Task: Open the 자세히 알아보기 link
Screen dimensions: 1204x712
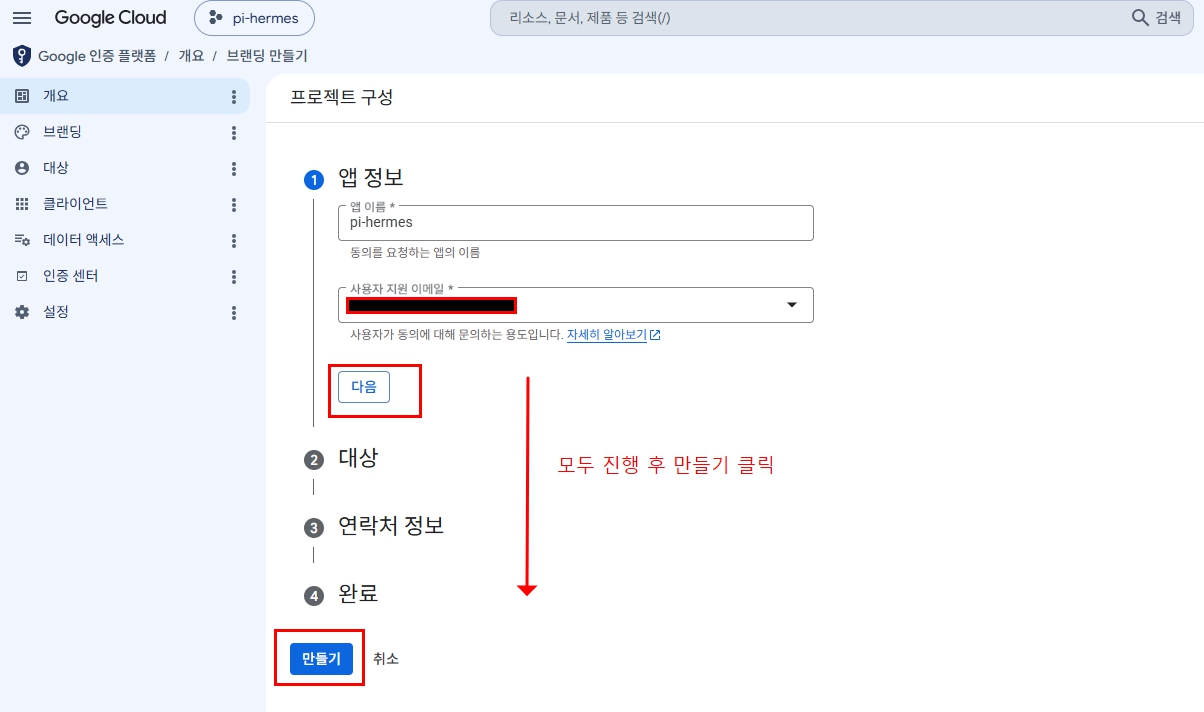Action: 613,335
